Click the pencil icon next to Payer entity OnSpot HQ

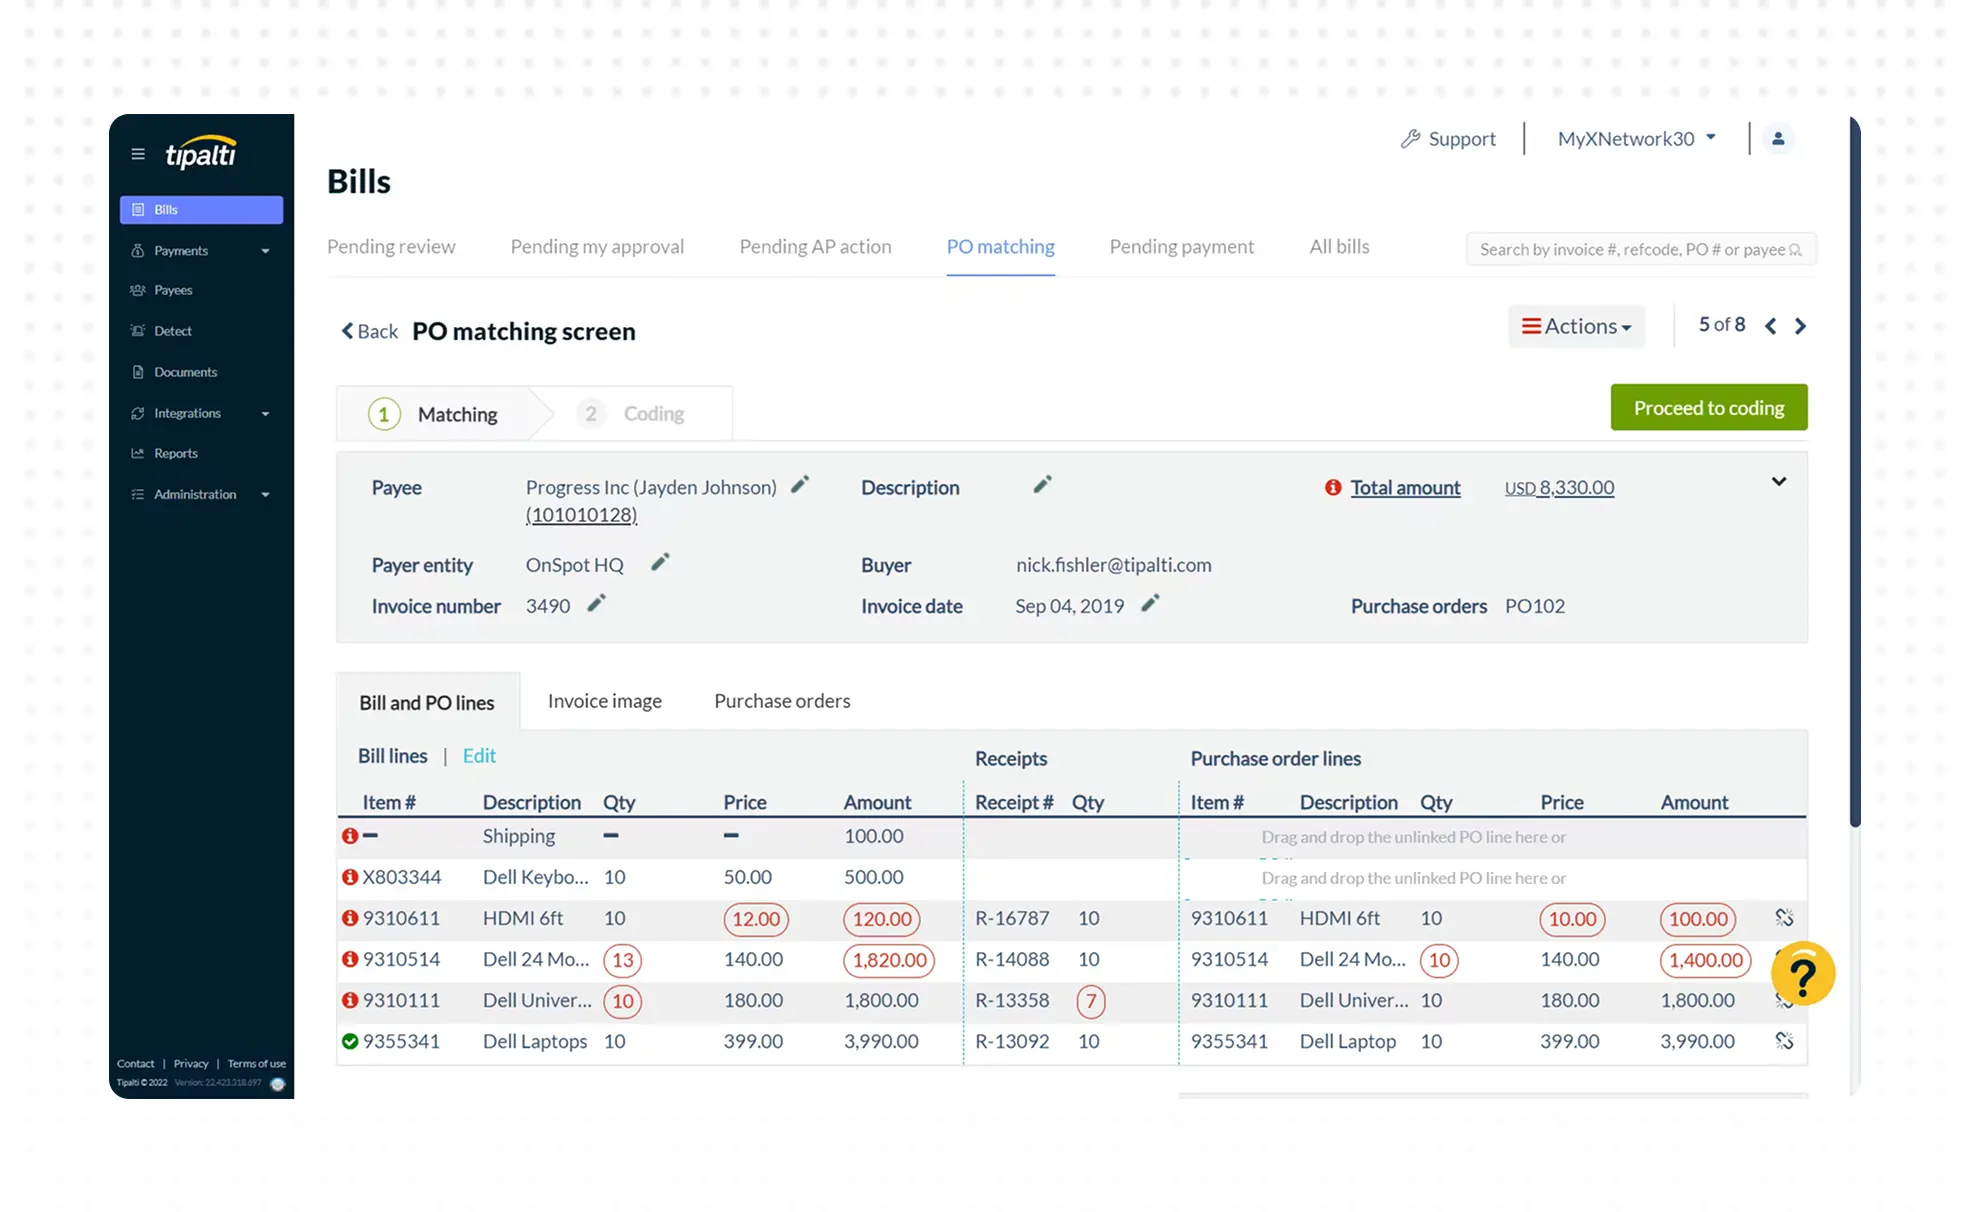(x=660, y=562)
